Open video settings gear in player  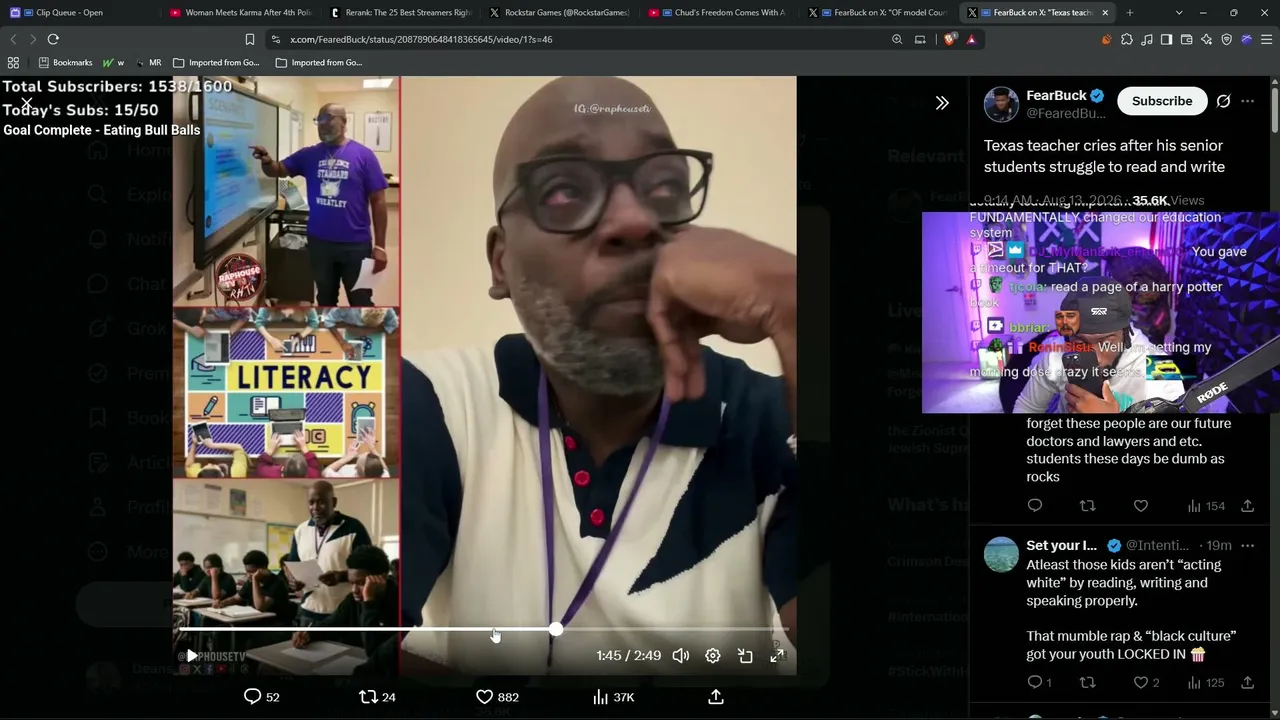pyautogui.click(x=712, y=656)
